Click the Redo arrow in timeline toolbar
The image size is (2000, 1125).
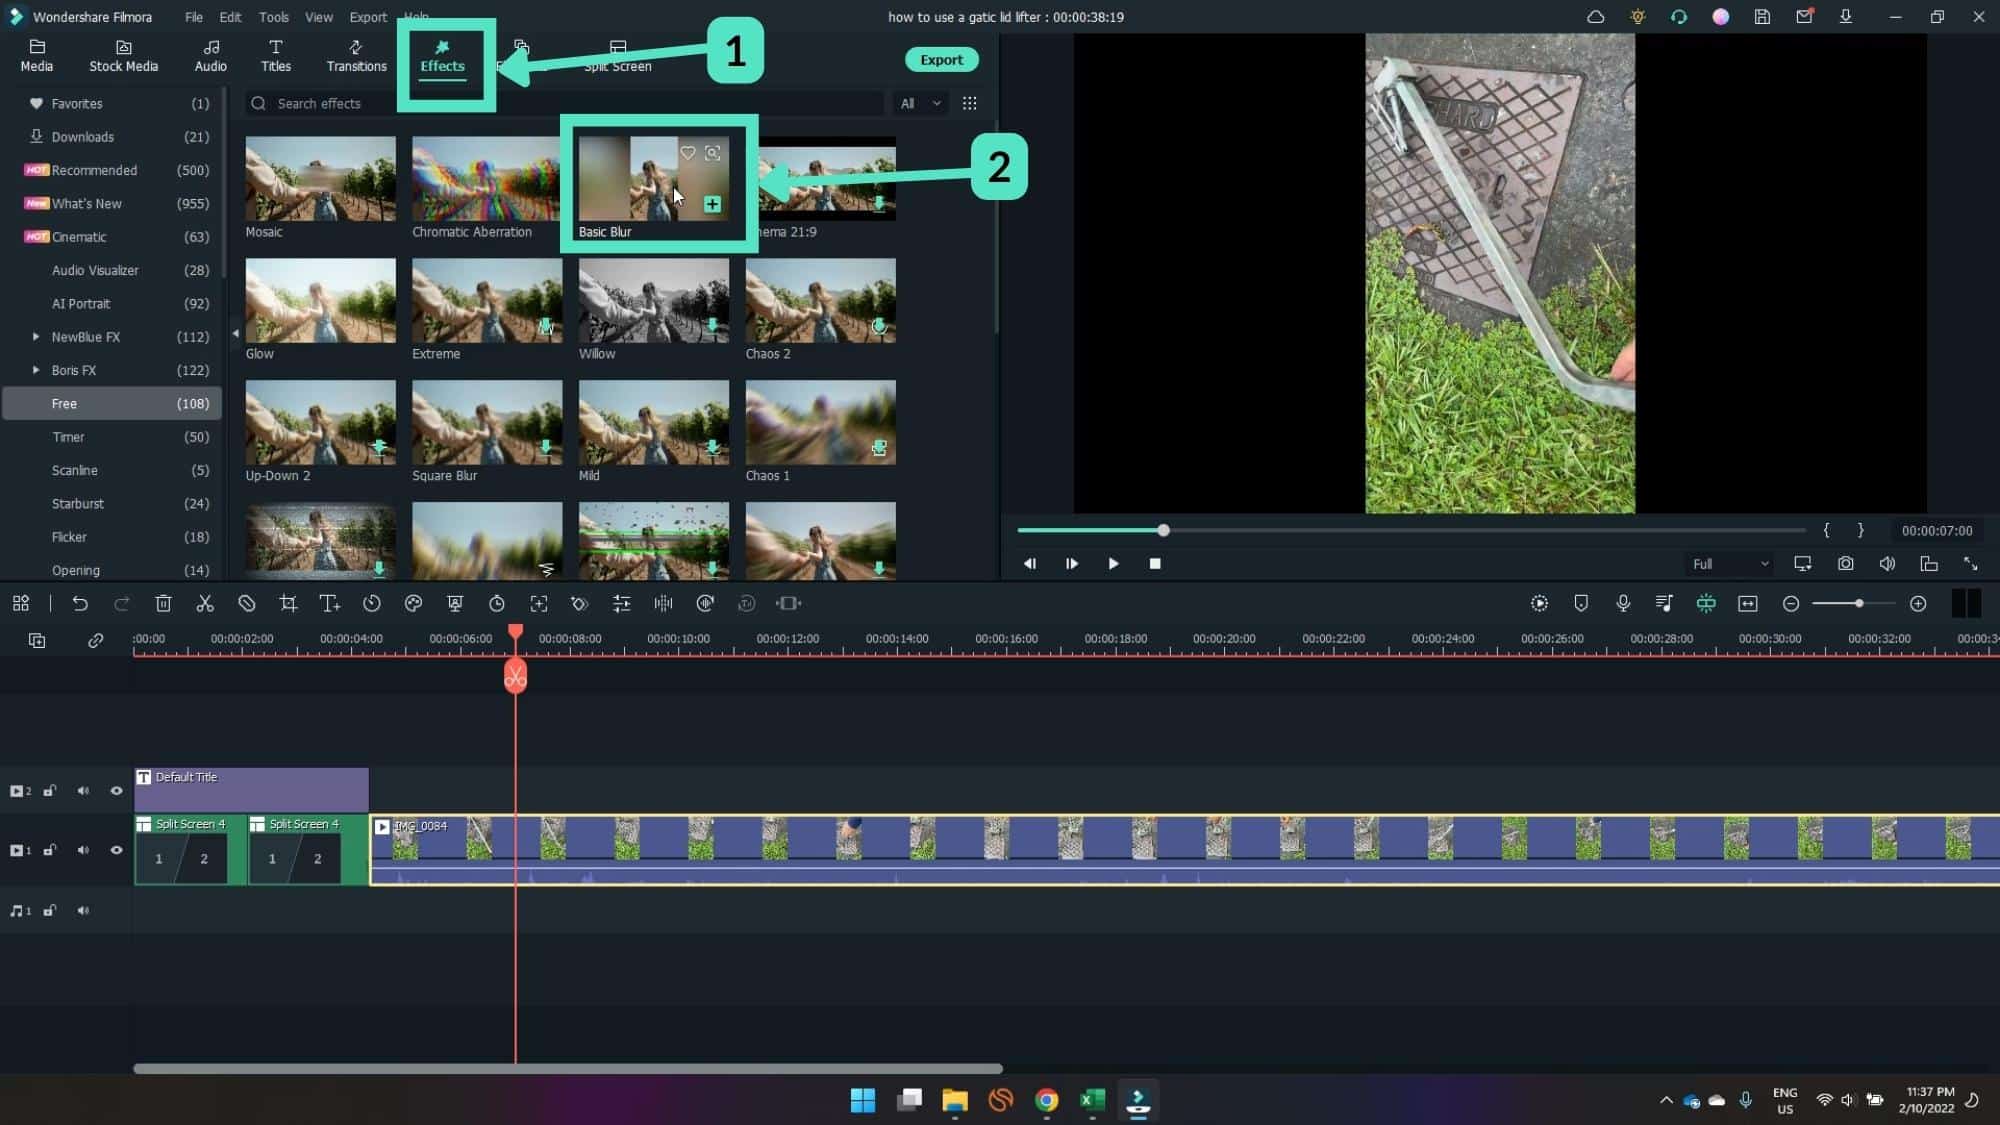(122, 603)
